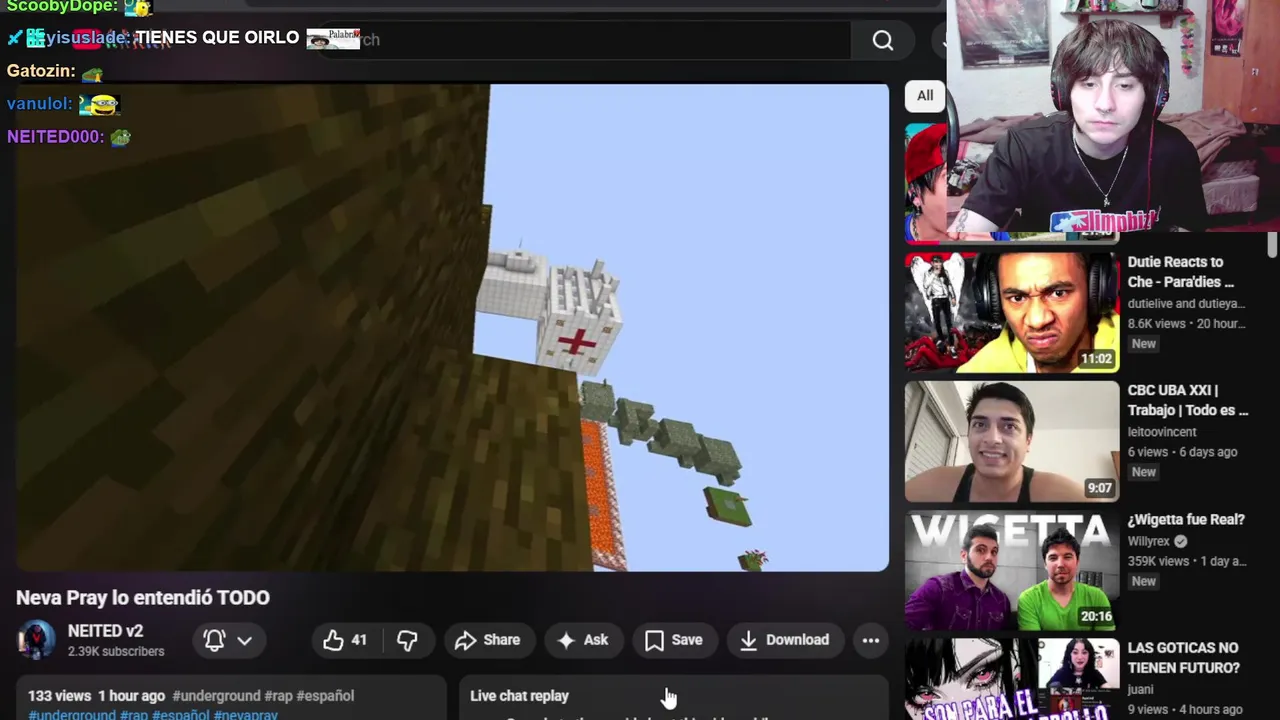Download the video

pyautogui.click(x=785, y=640)
